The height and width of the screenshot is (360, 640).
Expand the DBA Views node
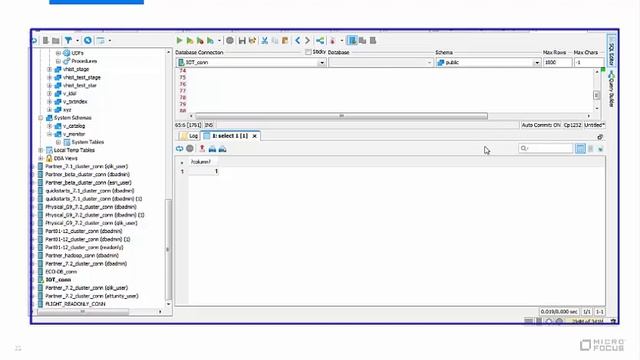[x=41, y=158]
